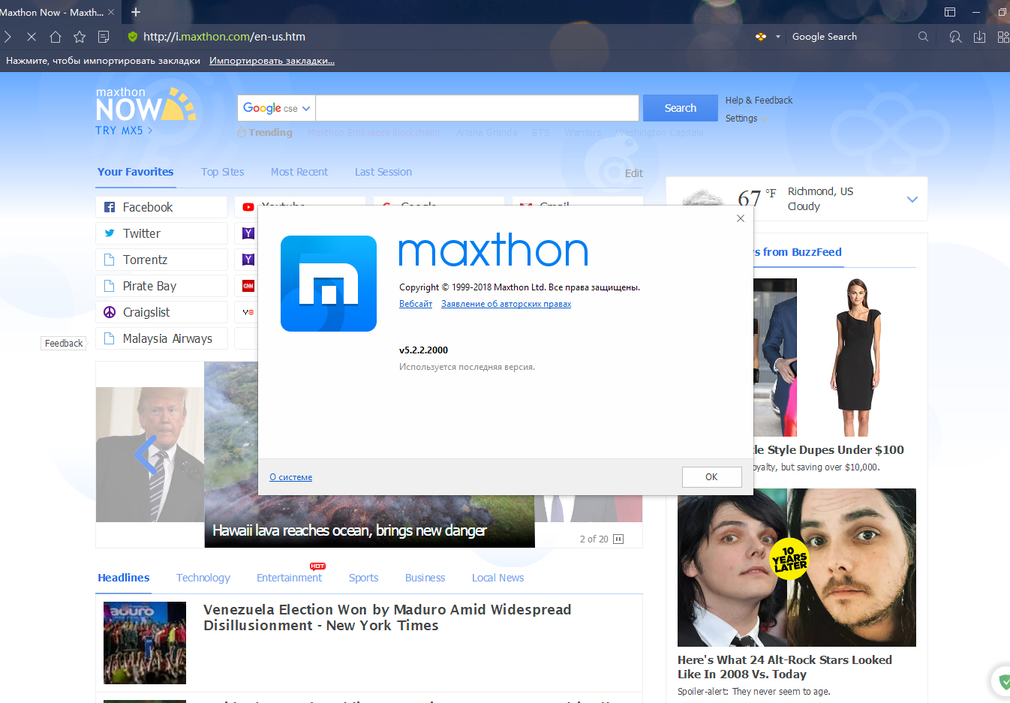Click the TRY MX5 link
The image size is (1010, 703).
coord(124,130)
